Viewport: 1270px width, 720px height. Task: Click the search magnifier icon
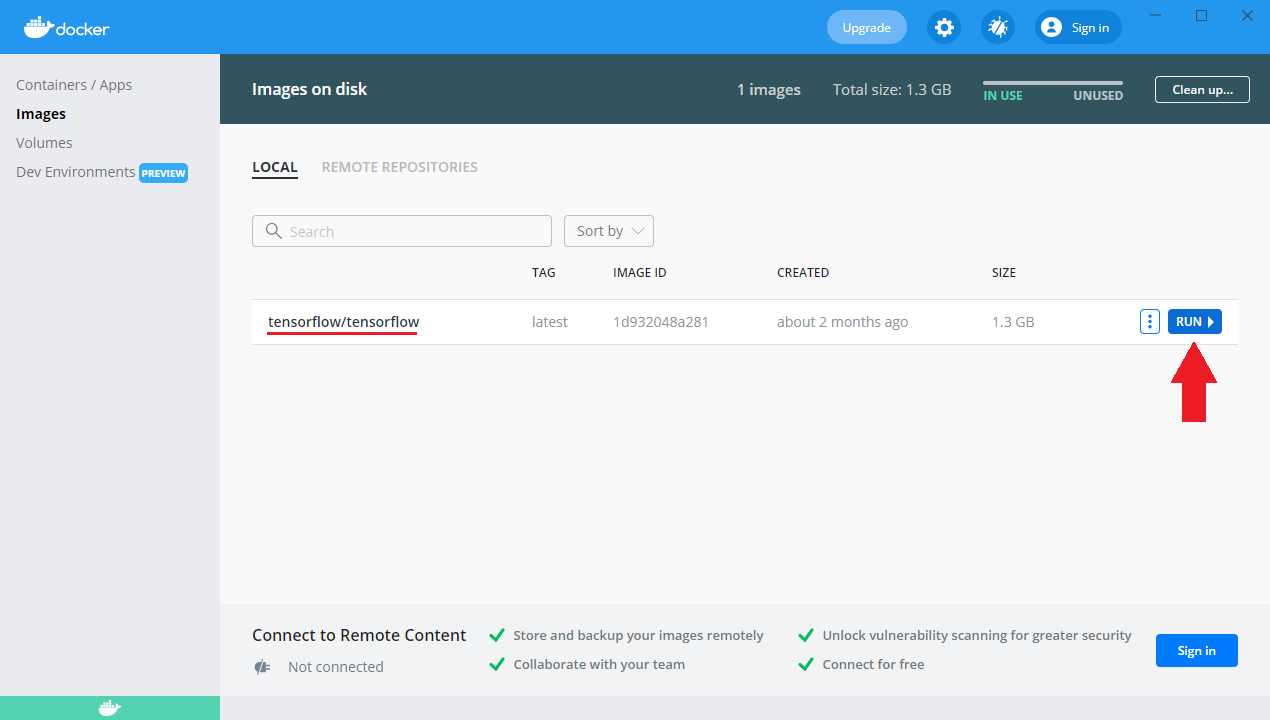point(273,231)
